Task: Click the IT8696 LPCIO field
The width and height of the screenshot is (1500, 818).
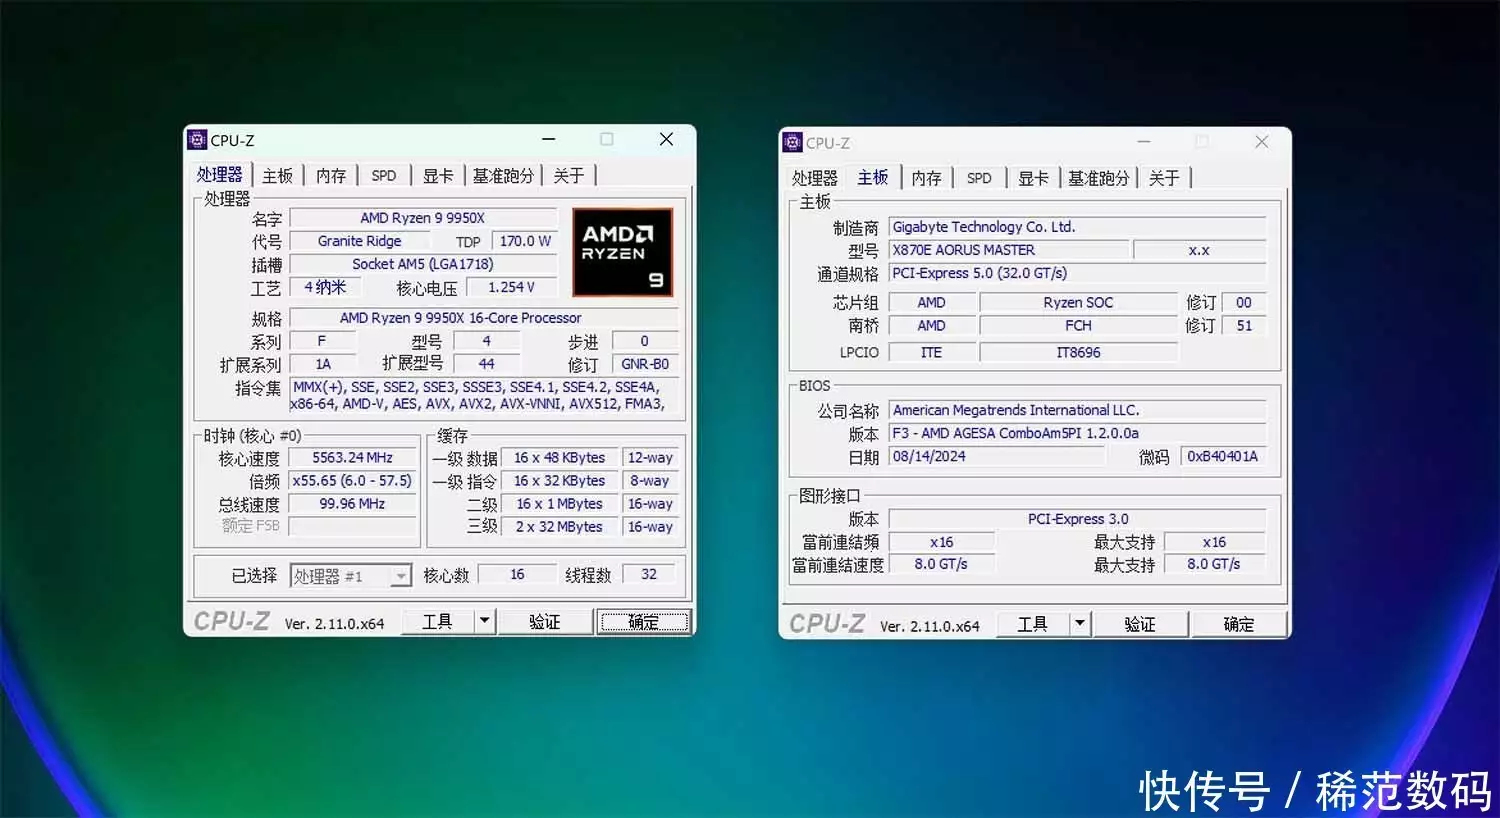Action: (x=1078, y=352)
